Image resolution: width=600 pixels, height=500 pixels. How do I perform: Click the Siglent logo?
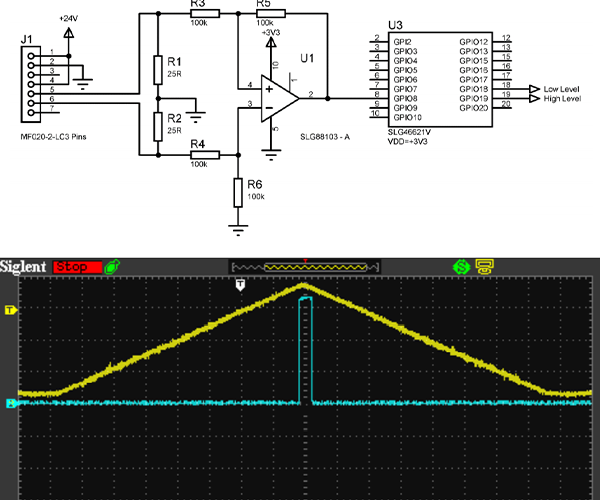pyautogui.click(x=23, y=267)
